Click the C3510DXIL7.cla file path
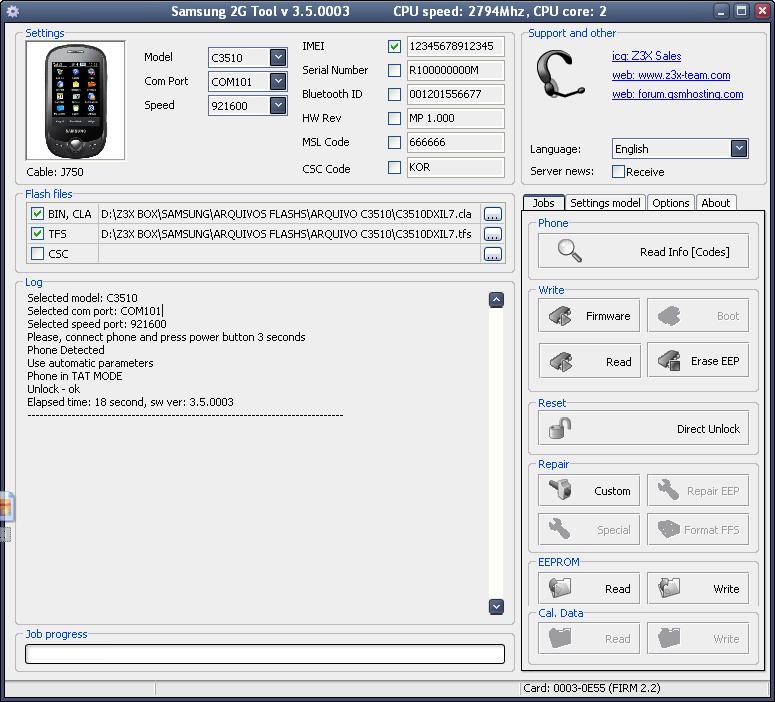Viewport: 775px width, 702px height. coord(289,214)
